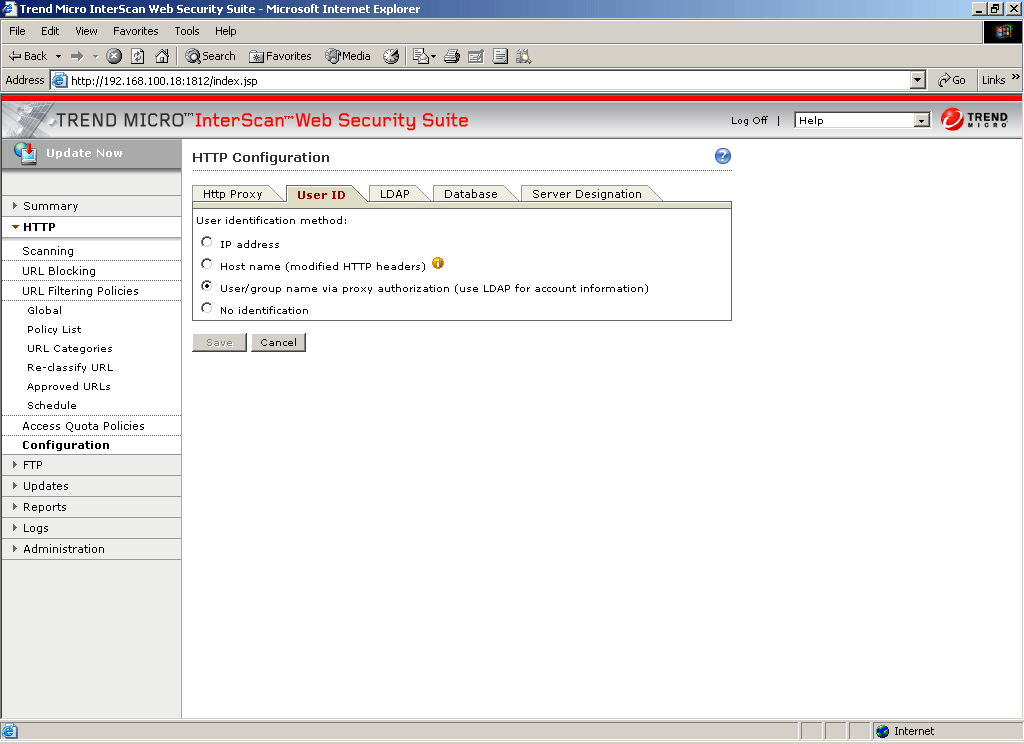Image resolution: width=1024 pixels, height=744 pixels.
Task: Click the browser Home icon
Action: tap(161, 56)
